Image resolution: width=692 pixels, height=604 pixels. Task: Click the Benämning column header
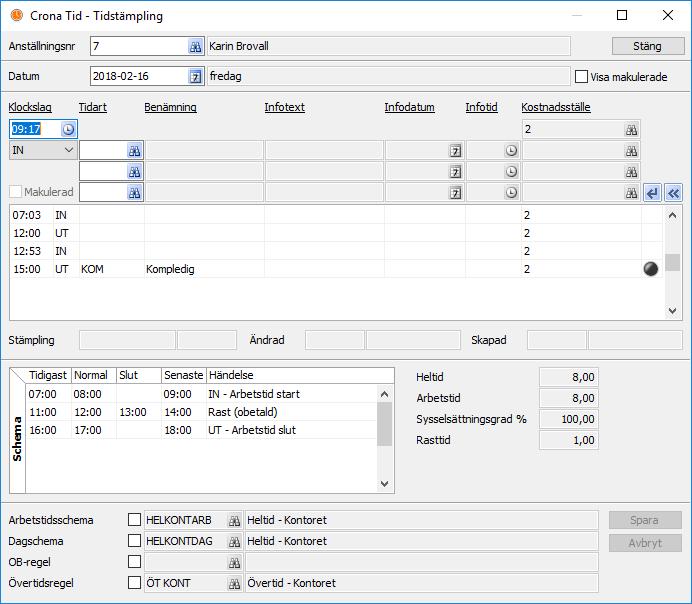click(170, 107)
